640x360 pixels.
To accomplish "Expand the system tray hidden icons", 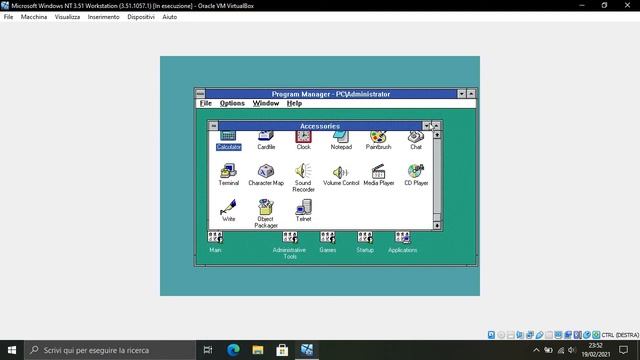I will [x=536, y=350].
